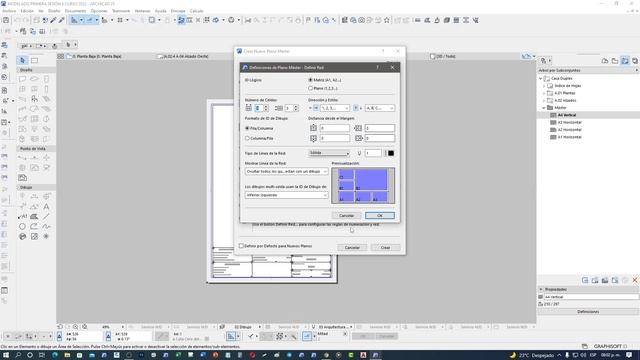This screenshot has height=360, width=640.
Task: Open Task View on the taskbar
Action: 42,355
